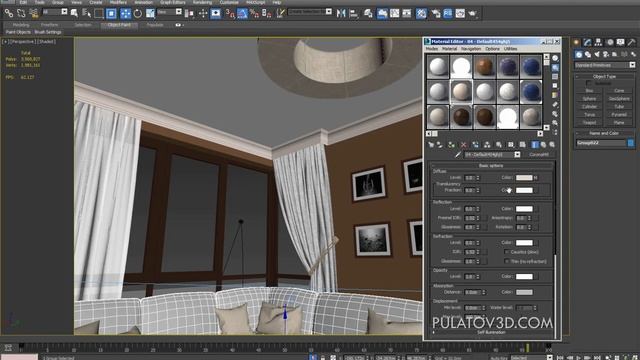Click the Translucency color swatch
The height and width of the screenshot is (360, 640).
(524, 190)
